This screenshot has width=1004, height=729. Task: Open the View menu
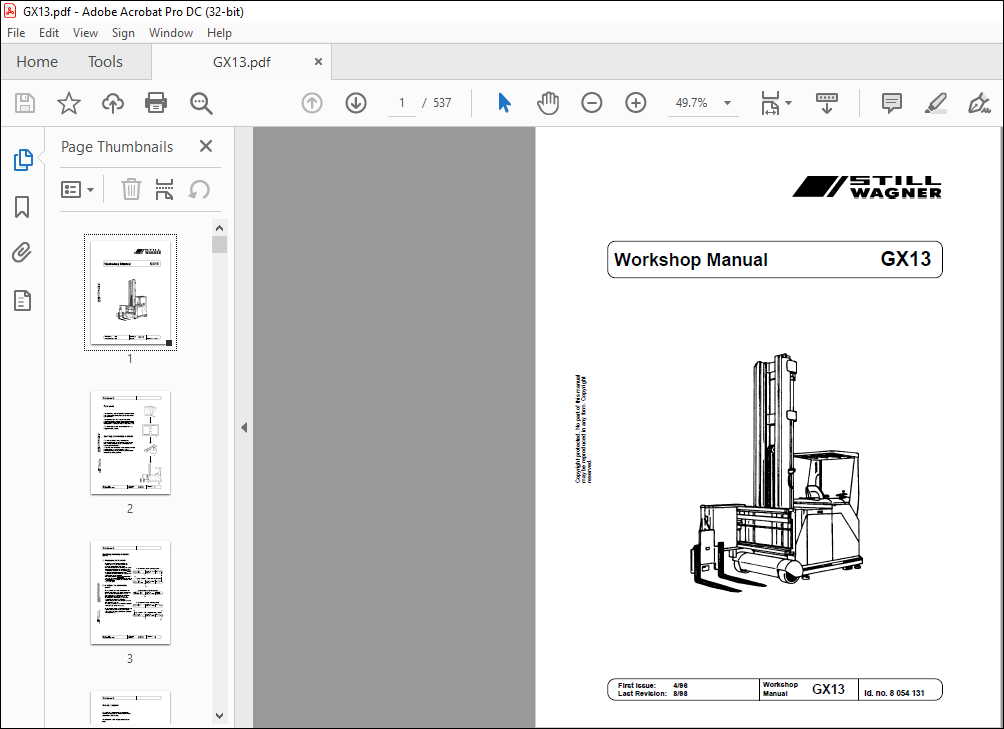[85, 33]
